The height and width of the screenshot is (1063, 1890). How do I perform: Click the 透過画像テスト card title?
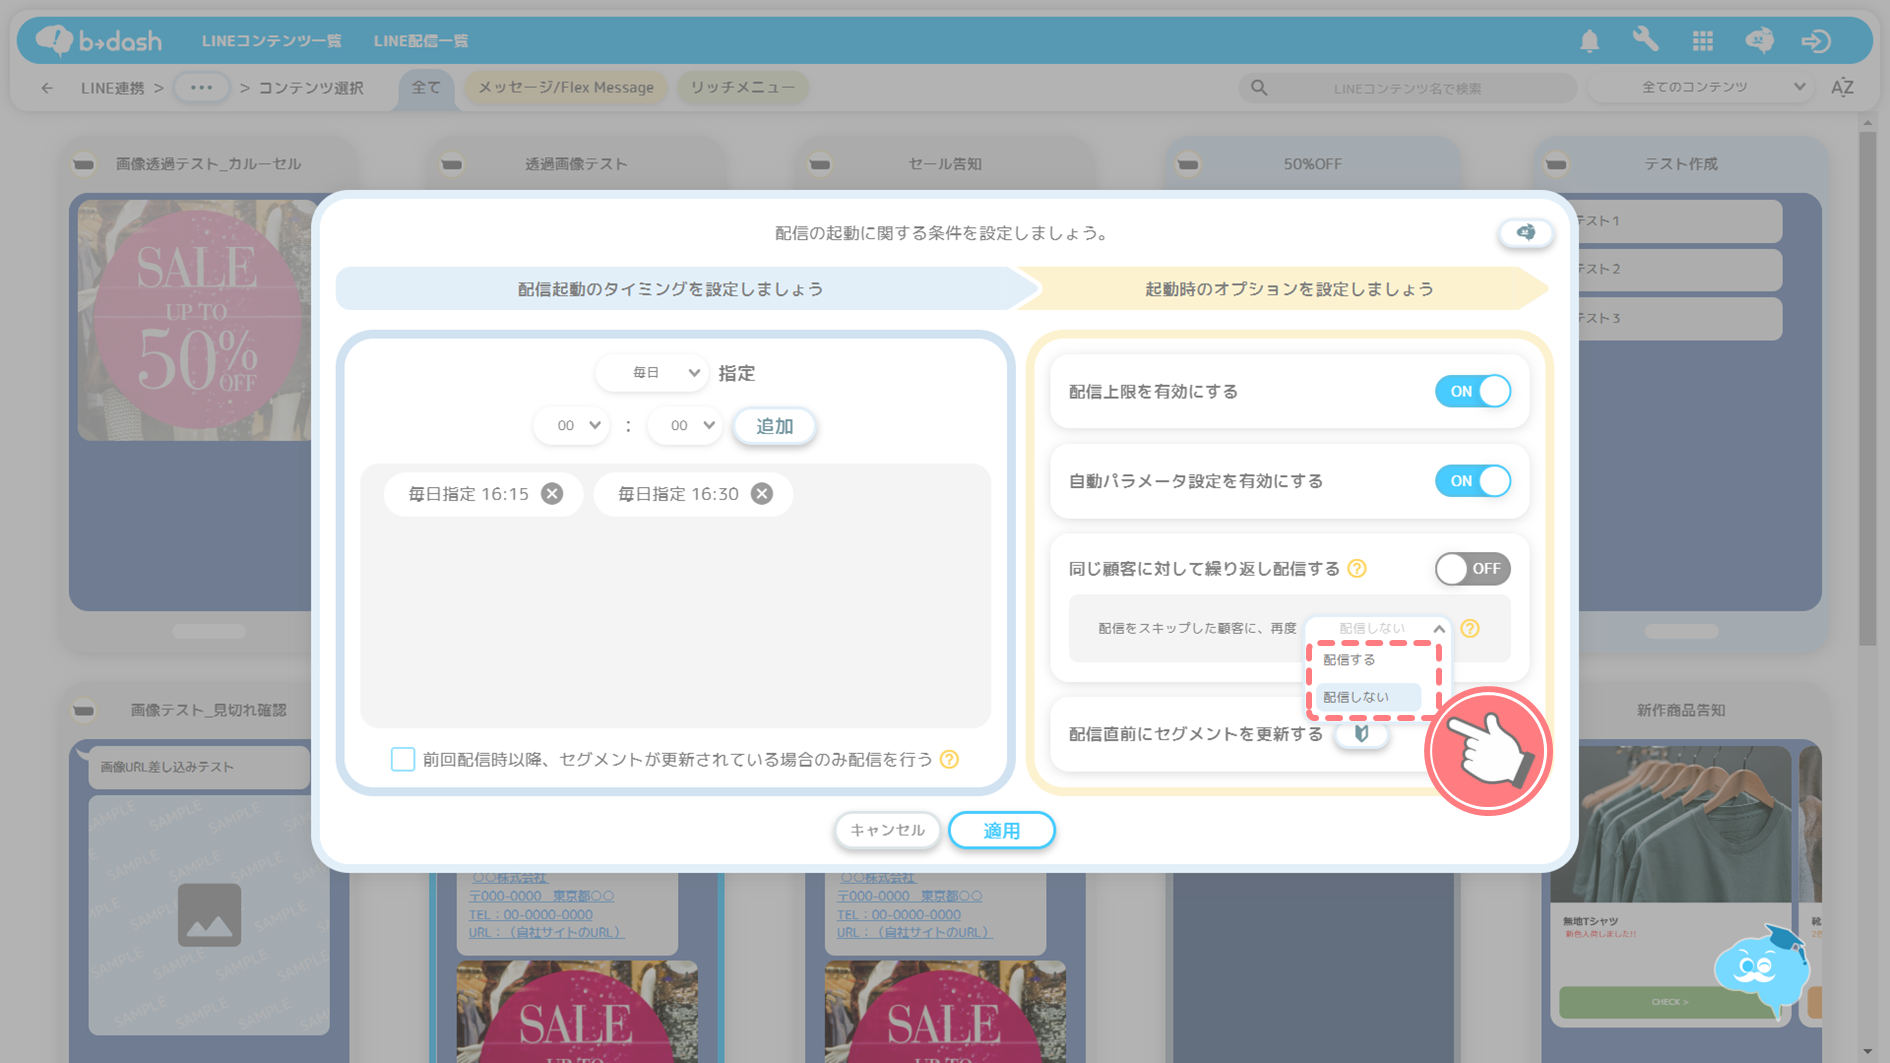click(x=577, y=164)
